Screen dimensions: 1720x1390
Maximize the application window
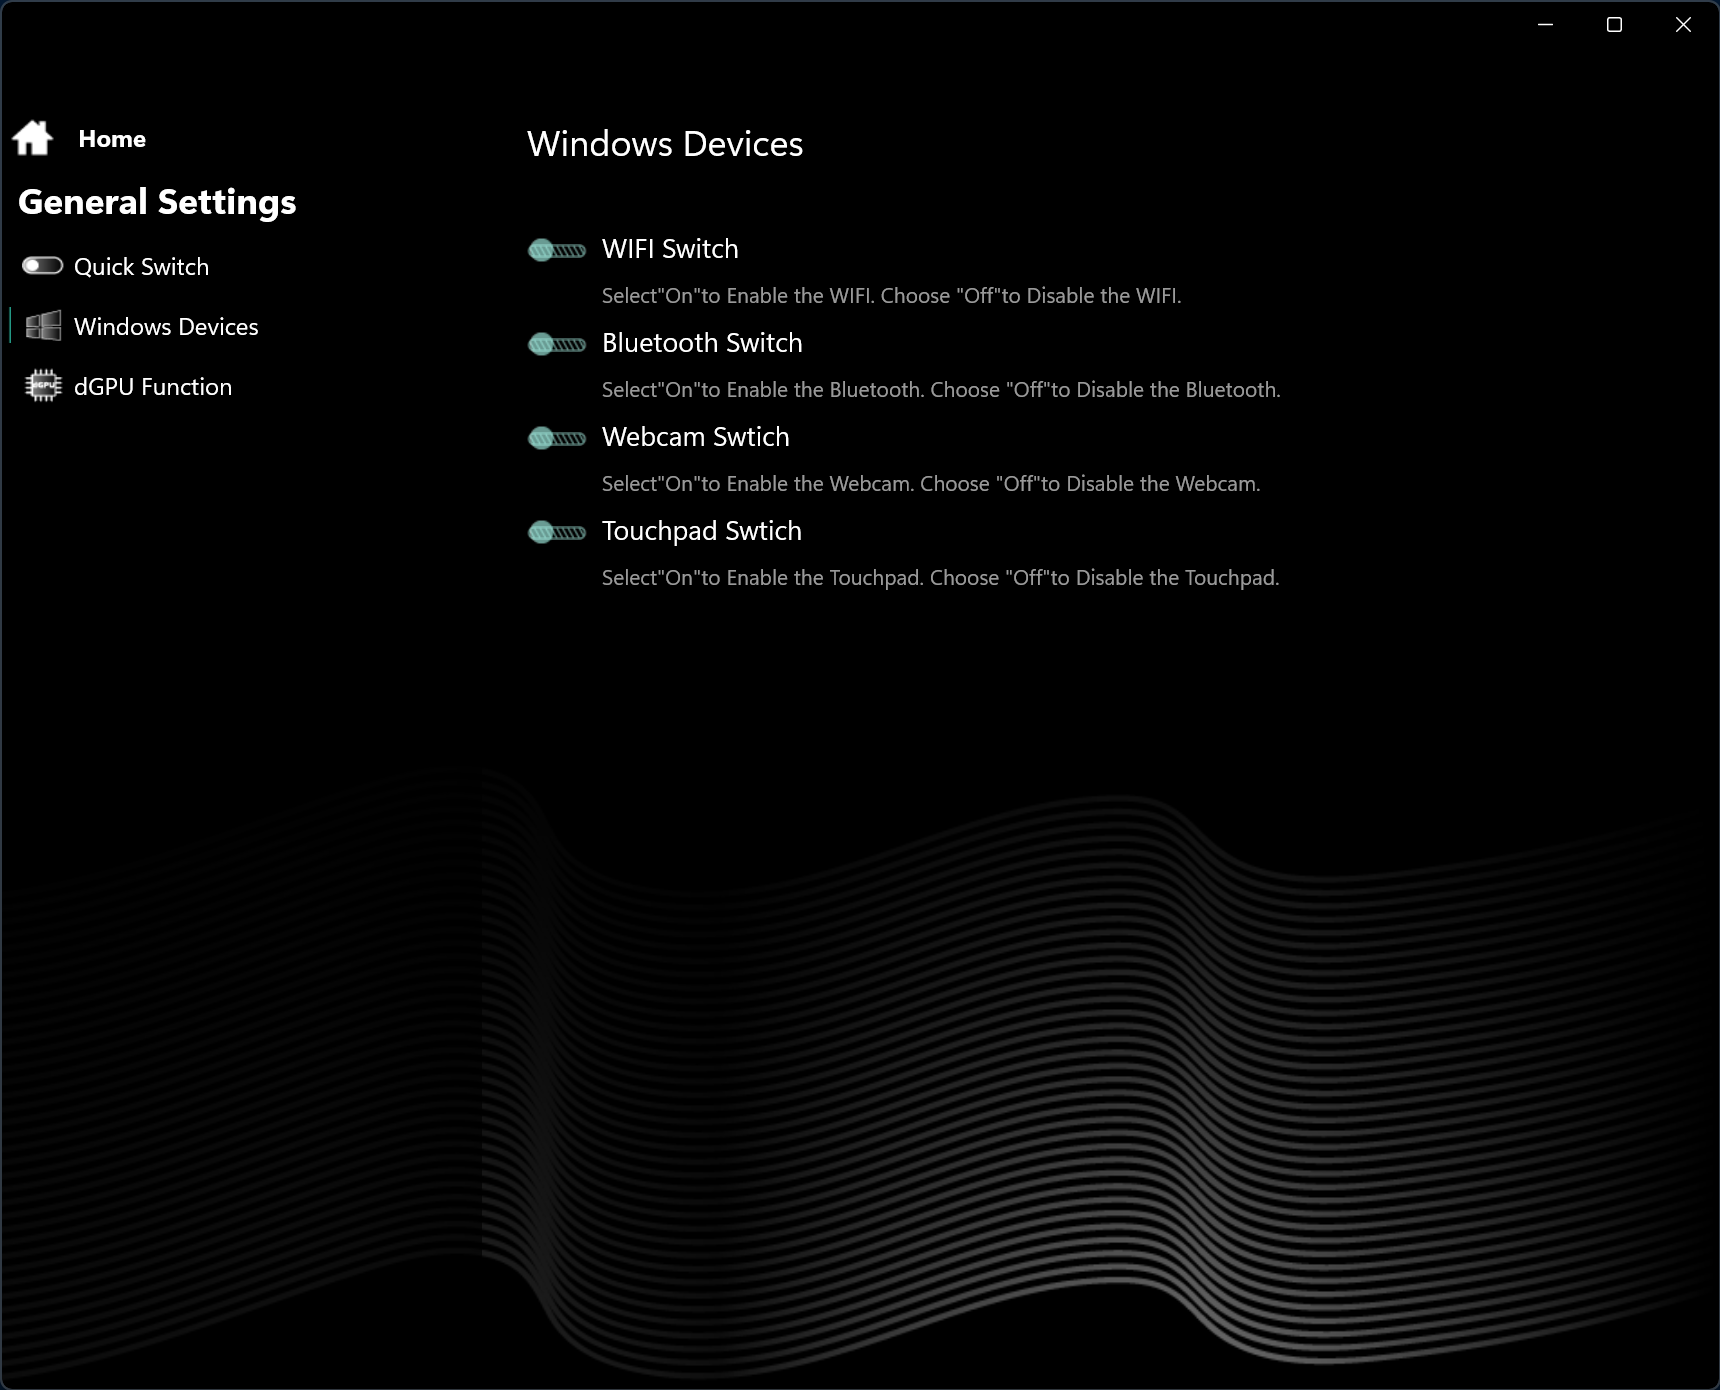click(x=1614, y=25)
